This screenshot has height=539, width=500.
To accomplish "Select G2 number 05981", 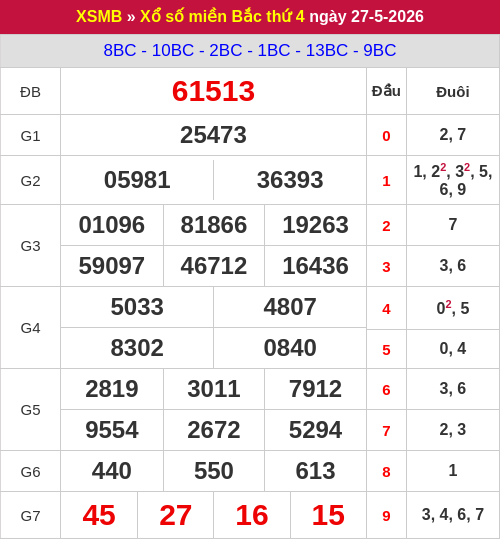I will pyautogui.click(x=137, y=180).
